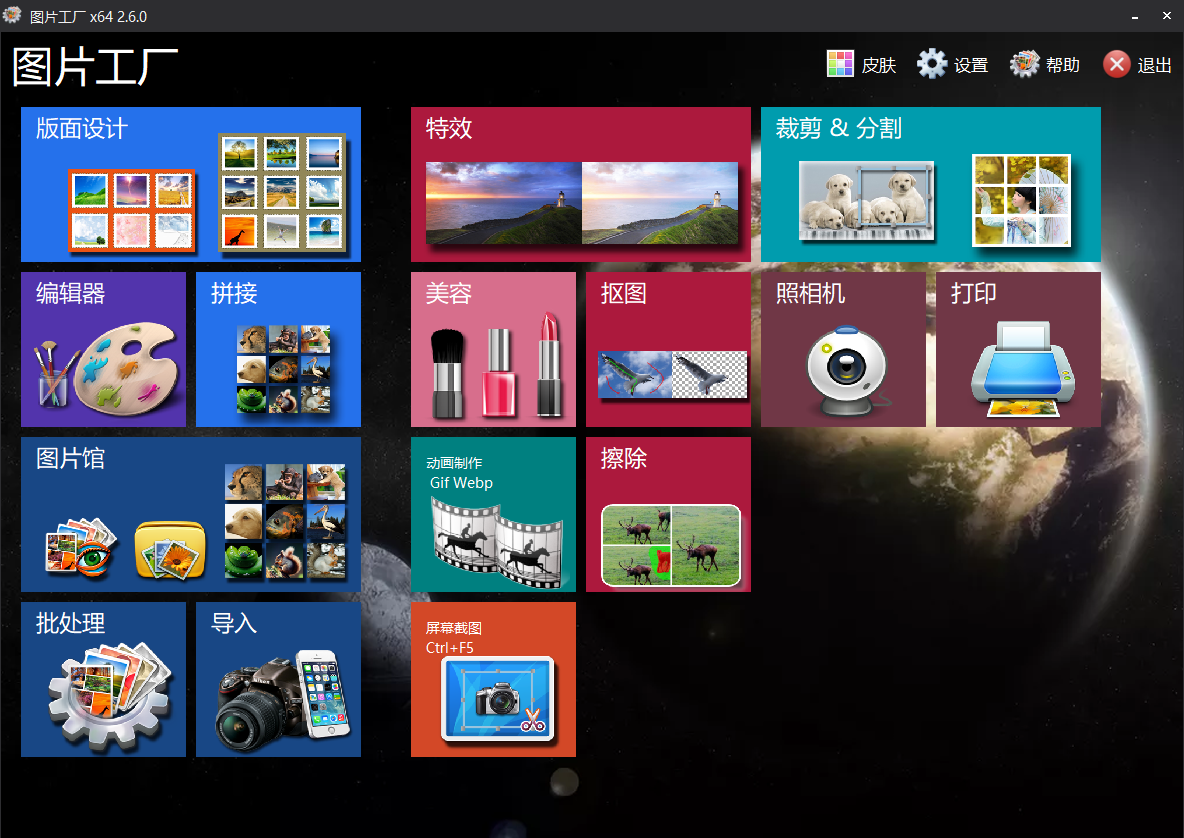
Task: Open the 版面设计 layout design tile
Action: point(190,184)
